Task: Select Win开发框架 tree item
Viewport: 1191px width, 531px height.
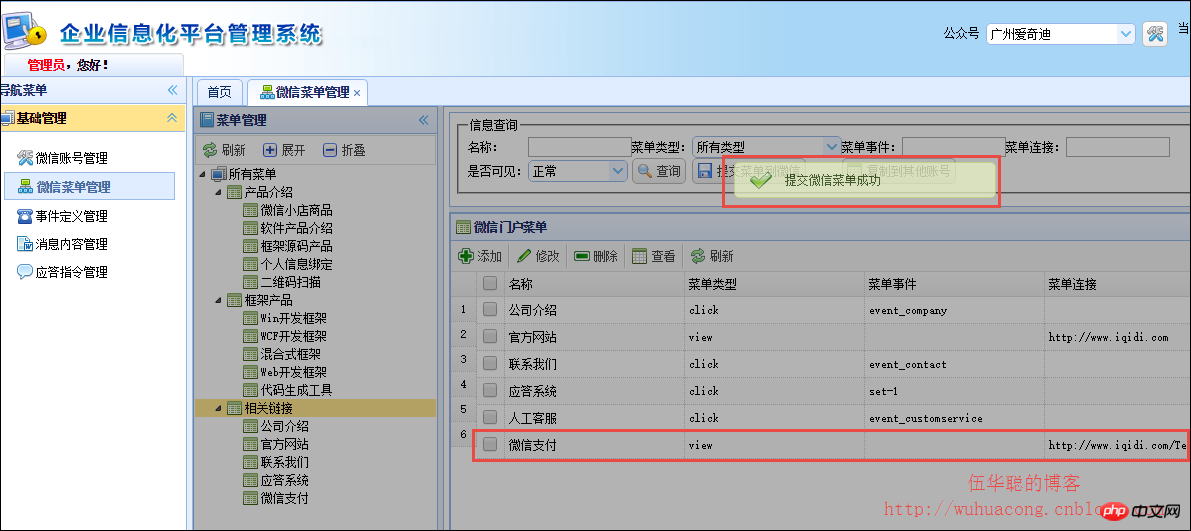Action: (293, 318)
